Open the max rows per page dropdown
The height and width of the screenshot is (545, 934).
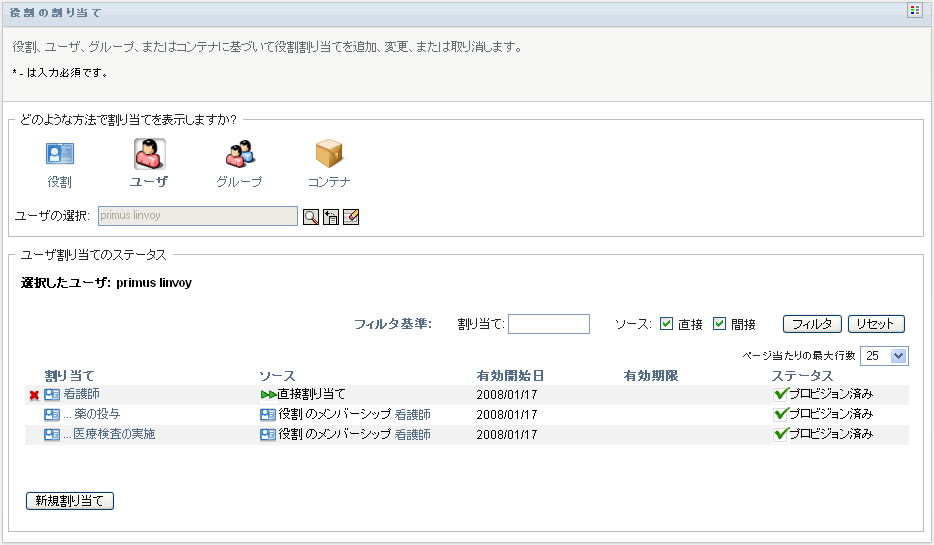pyautogui.click(x=885, y=356)
